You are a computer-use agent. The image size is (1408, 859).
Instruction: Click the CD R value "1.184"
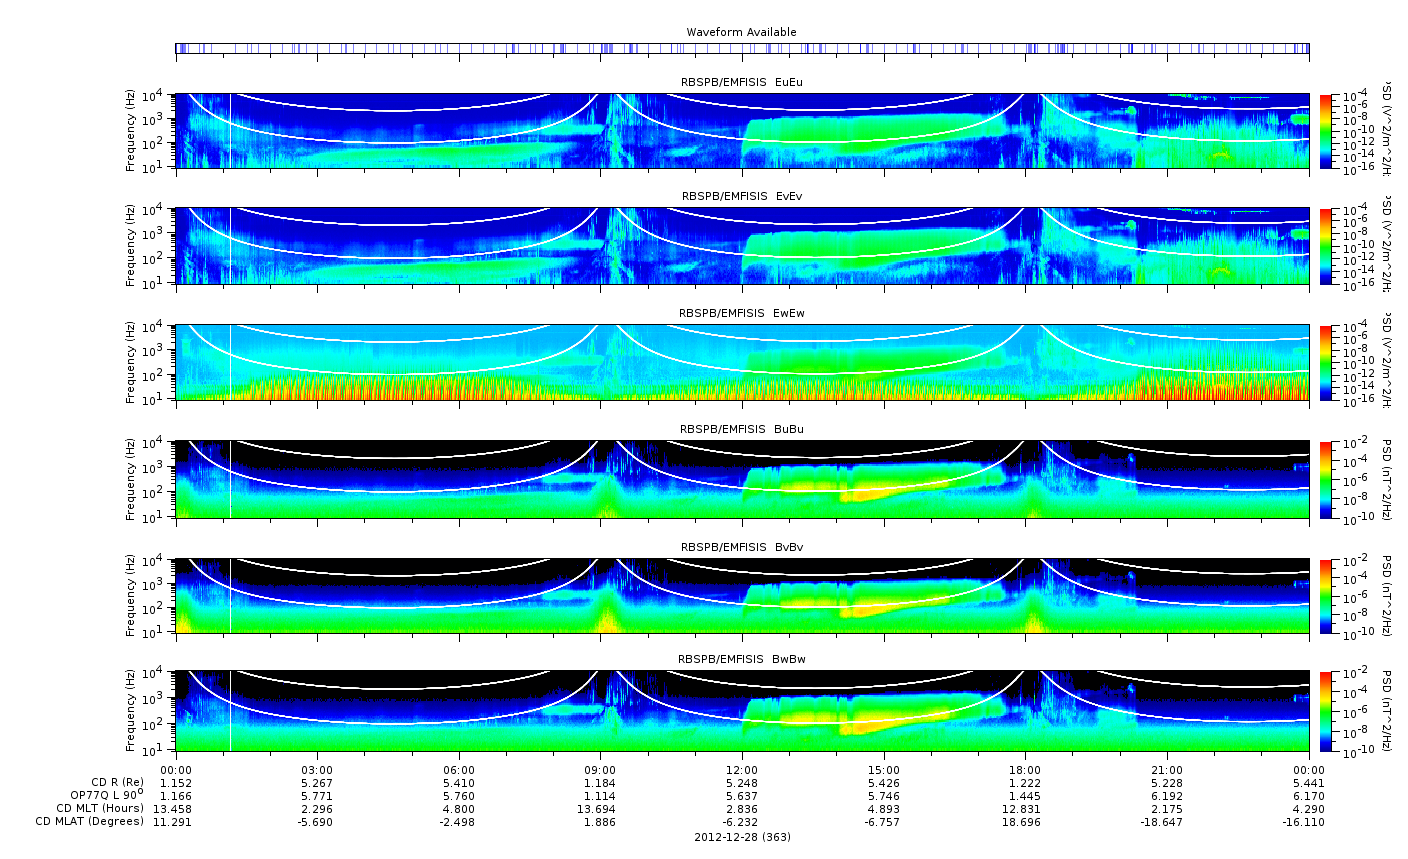(600, 782)
